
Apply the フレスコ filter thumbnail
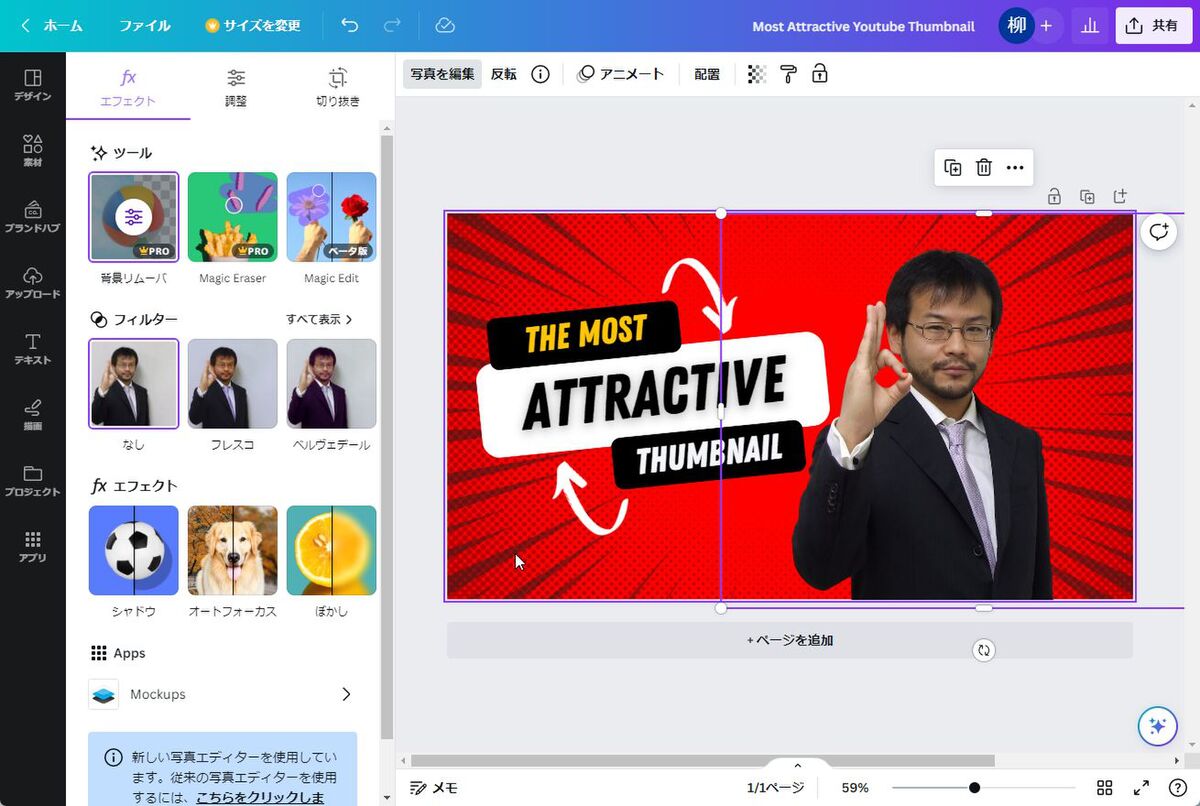(233, 384)
